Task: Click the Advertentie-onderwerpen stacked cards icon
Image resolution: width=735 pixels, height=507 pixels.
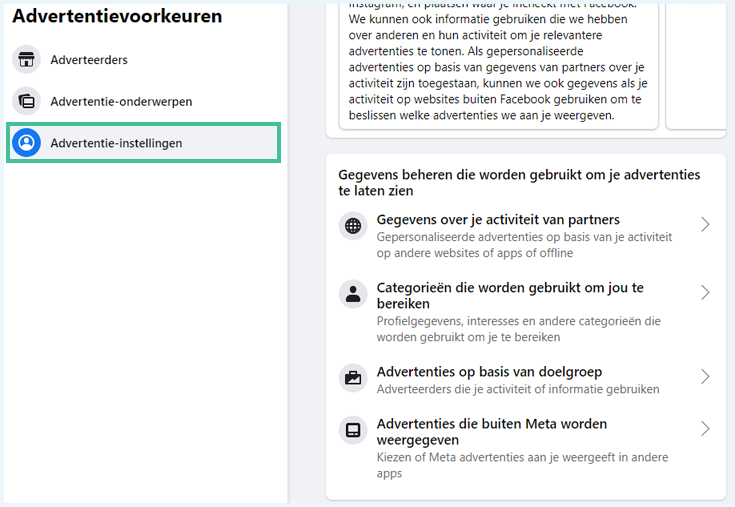Action: tap(26, 101)
